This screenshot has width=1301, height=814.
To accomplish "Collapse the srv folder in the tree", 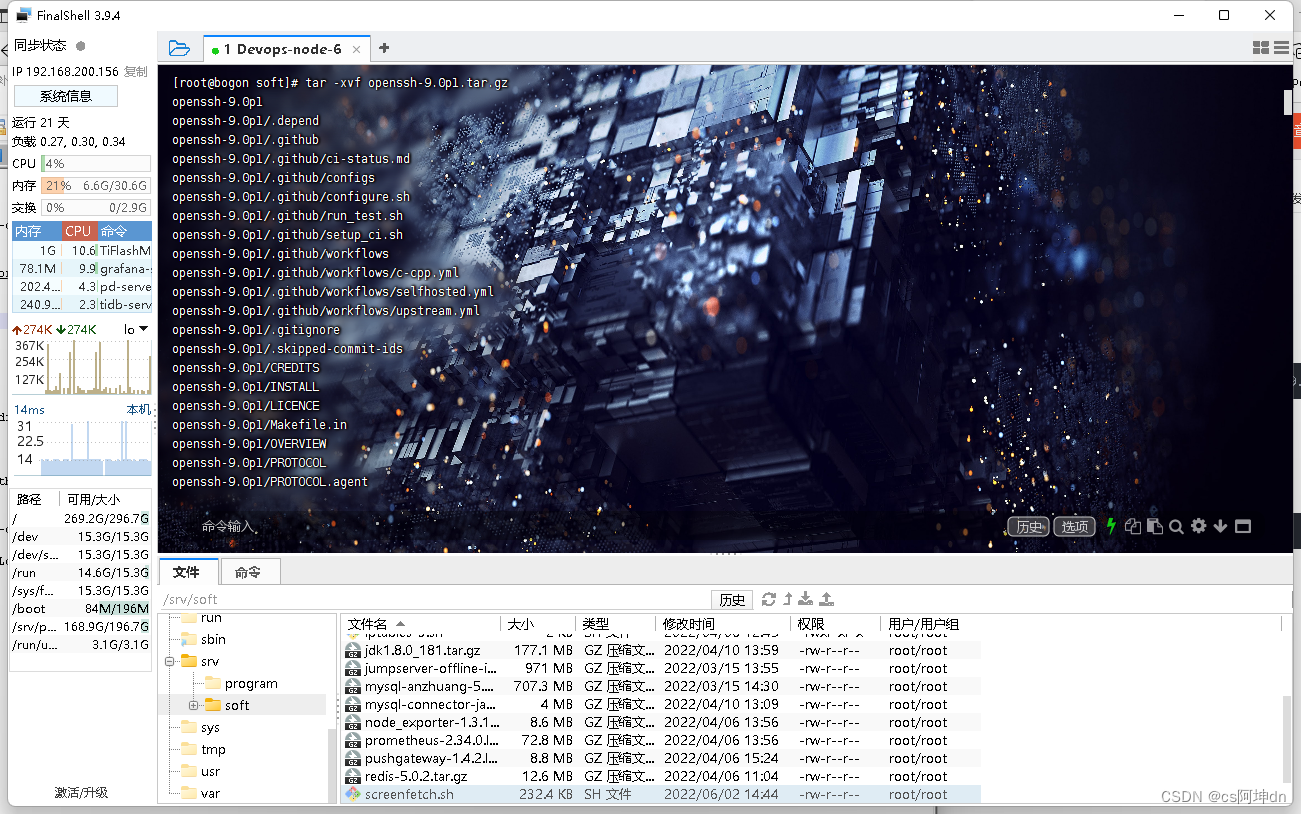I will [167, 660].
